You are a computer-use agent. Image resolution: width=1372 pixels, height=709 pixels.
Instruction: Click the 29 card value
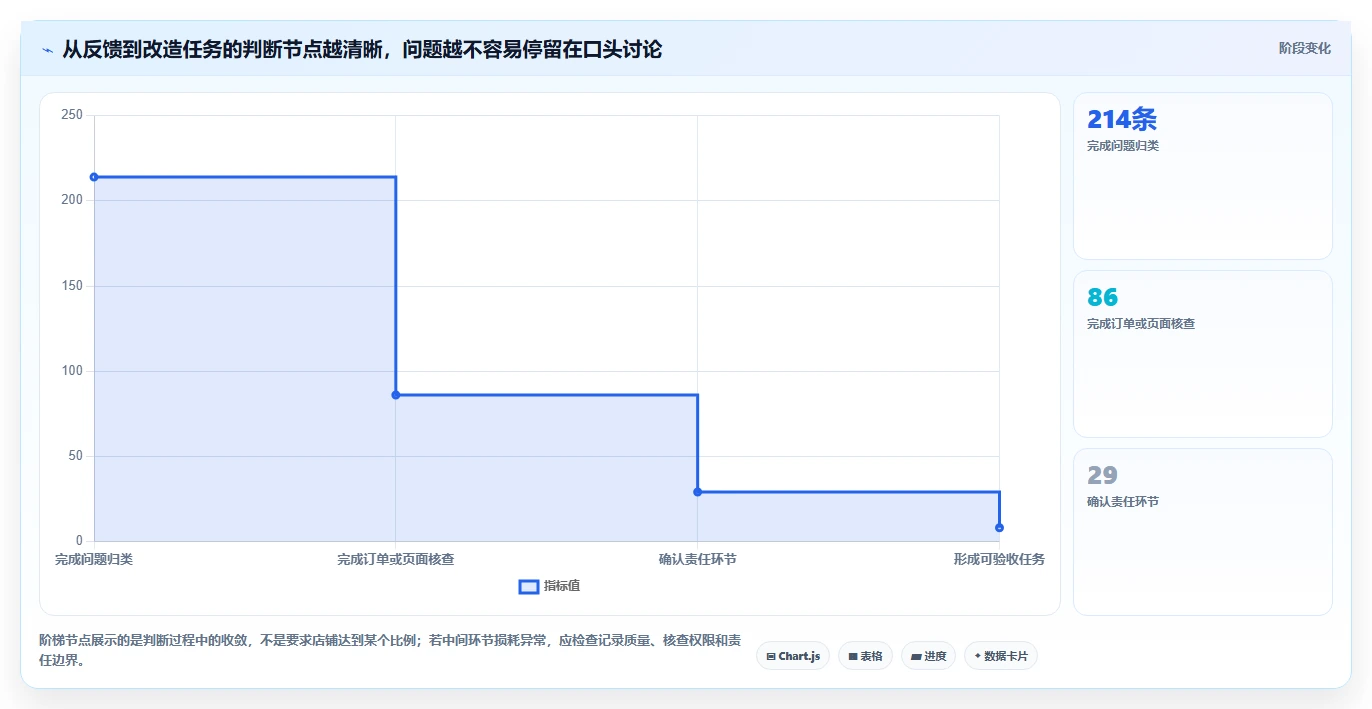click(1102, 476)
